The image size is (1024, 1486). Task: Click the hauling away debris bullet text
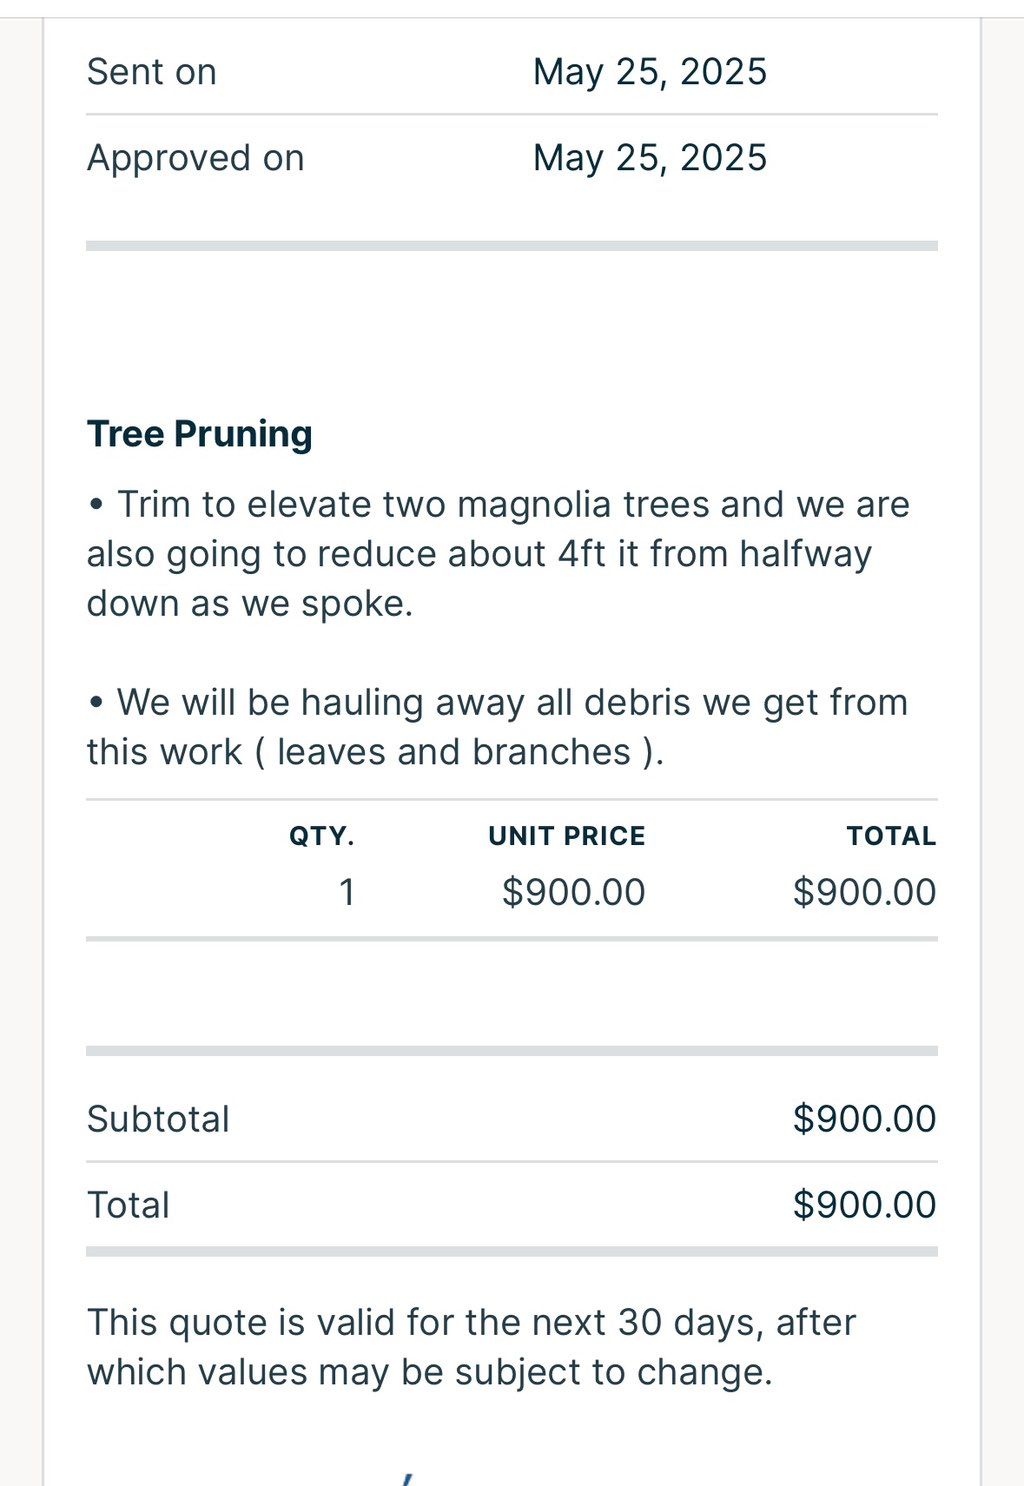point(497,727)
